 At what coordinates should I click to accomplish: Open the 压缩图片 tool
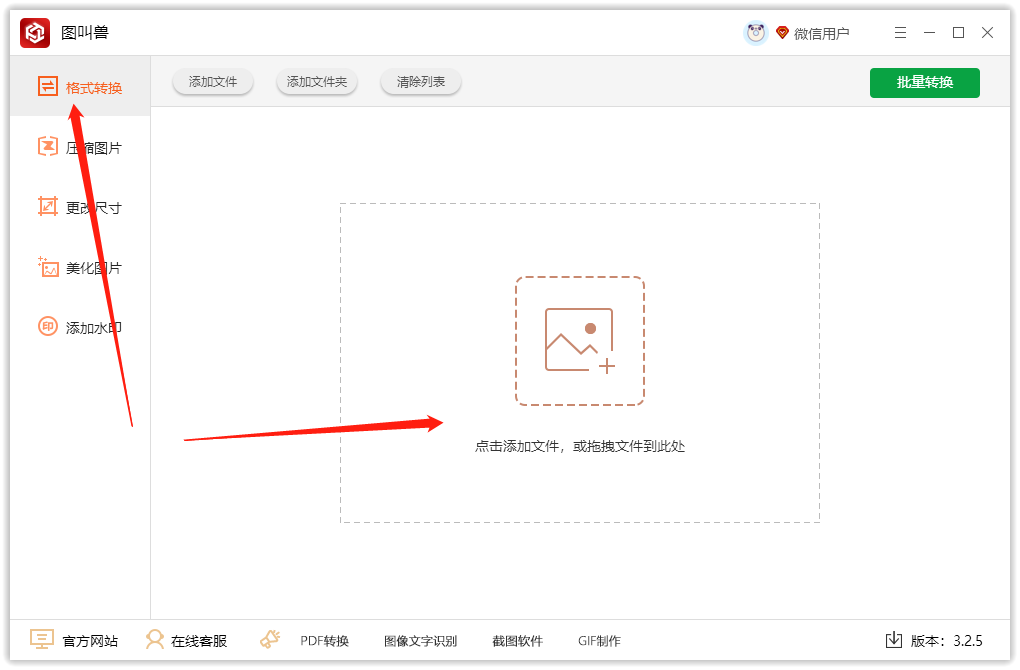80,146
